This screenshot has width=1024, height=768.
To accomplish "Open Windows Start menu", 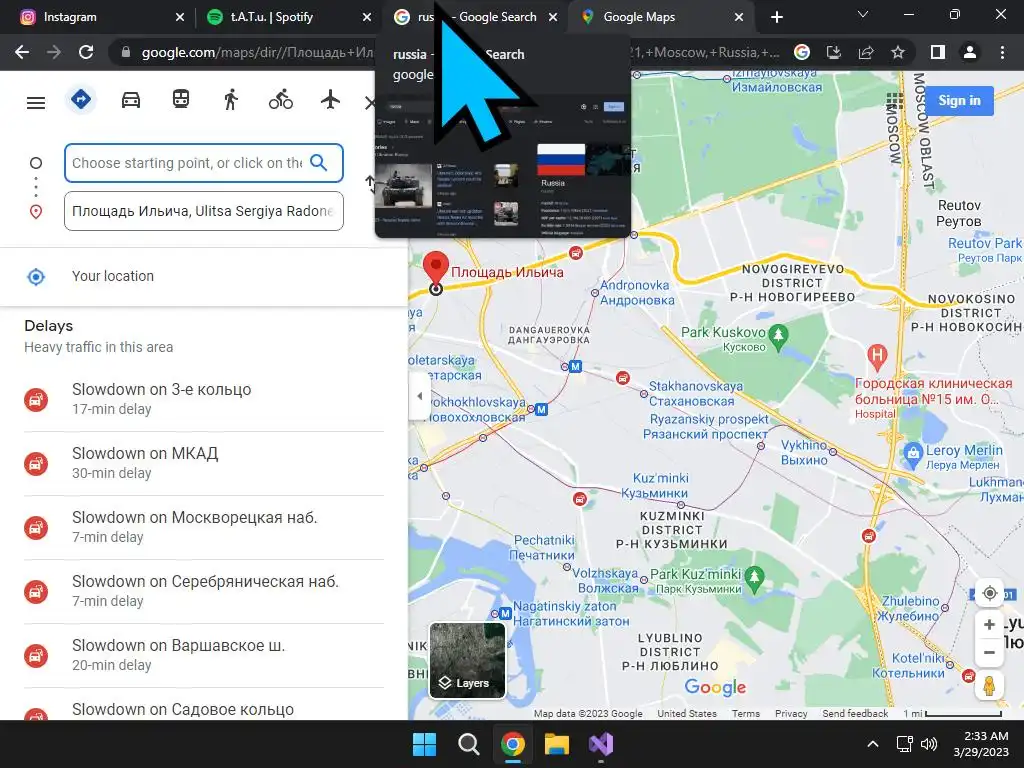I will point(424,744).
